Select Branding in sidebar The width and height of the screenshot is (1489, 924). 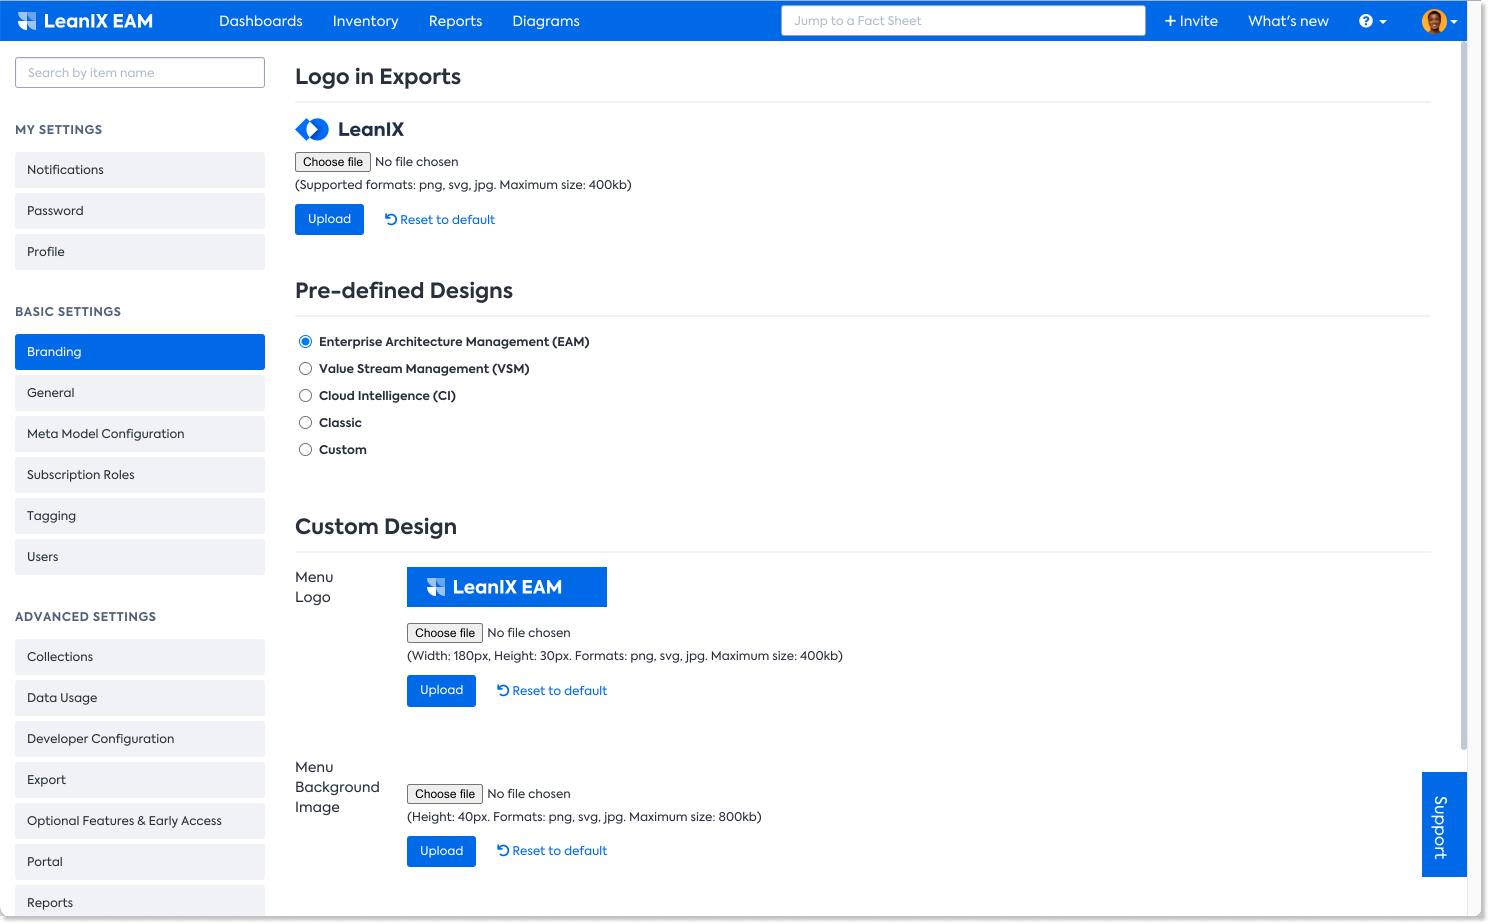tap(140, 352)
